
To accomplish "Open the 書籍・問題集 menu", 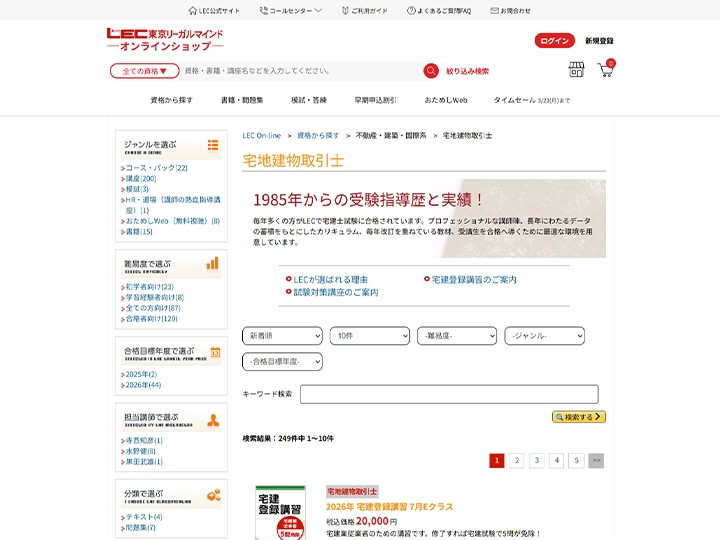I will (242, 100).
